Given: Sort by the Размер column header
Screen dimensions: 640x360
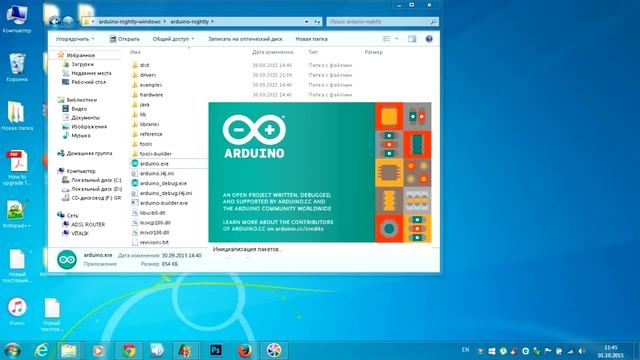Looking at the screenshot, I should tap(373, 52).
